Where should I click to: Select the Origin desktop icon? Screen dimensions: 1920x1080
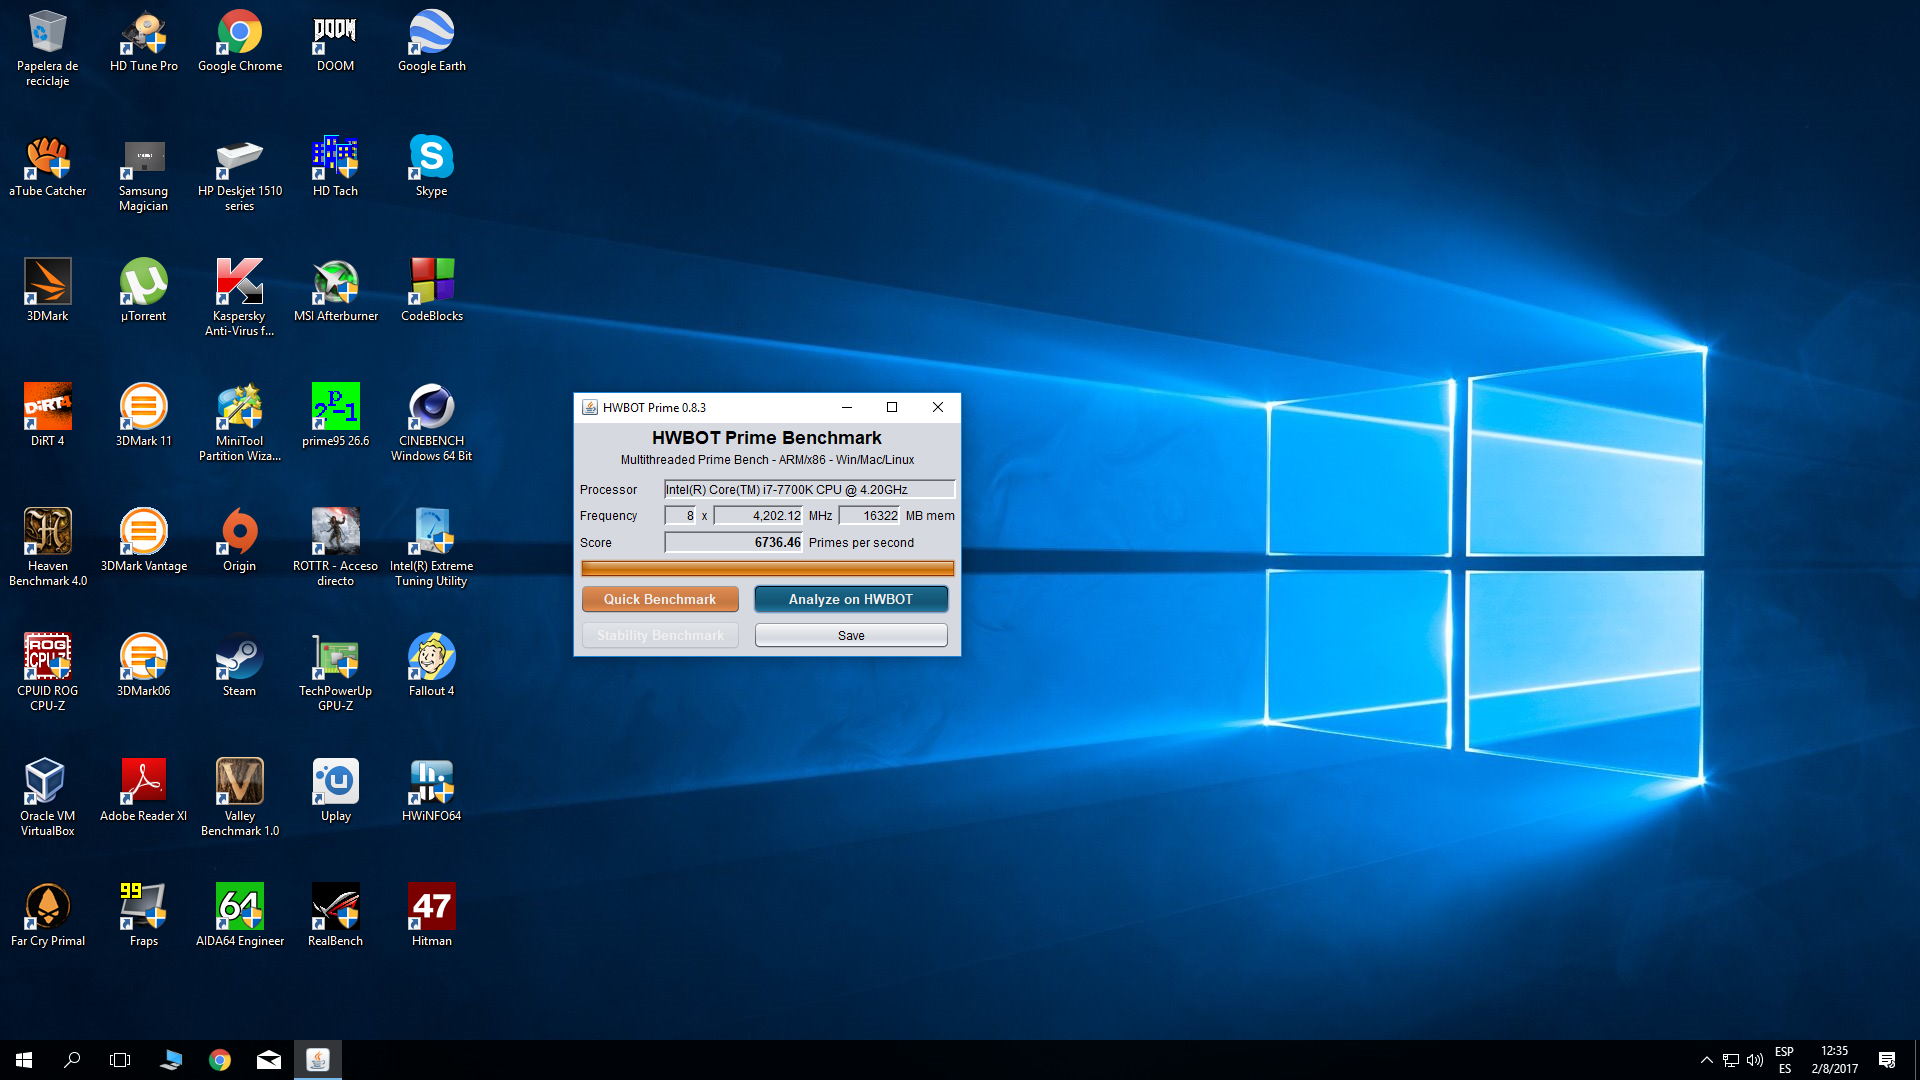[240, 541]
